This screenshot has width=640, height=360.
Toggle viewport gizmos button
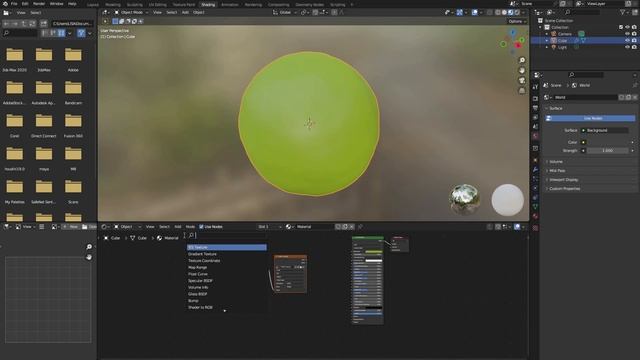[x=460, y=13]
